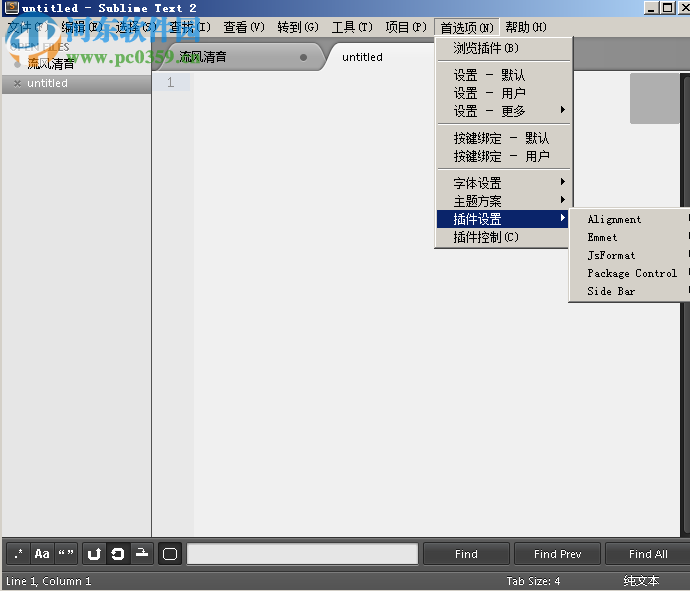Viewport: 690px width, 591px height.
Task: Close untitled file via sidebar x
Action: [17, 84]
